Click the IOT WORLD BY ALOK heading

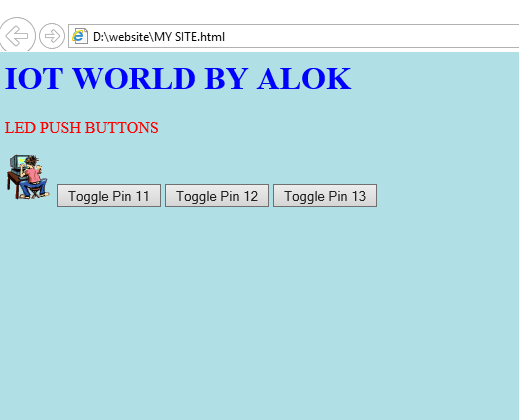click(178, 78)
